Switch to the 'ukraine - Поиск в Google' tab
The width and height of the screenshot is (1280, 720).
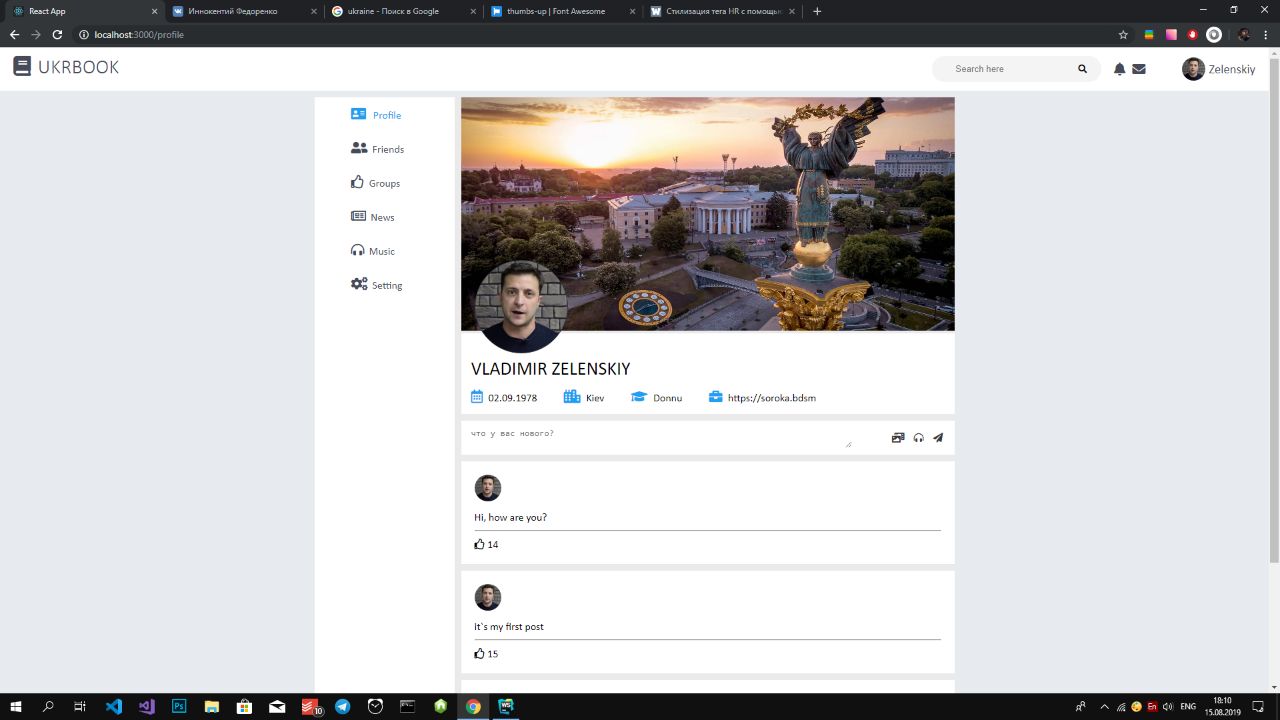[x=403, y=11]
